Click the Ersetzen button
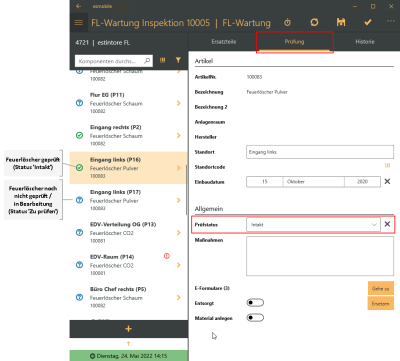The height and width of the screenshot is (361, 400). click(381, 304)
